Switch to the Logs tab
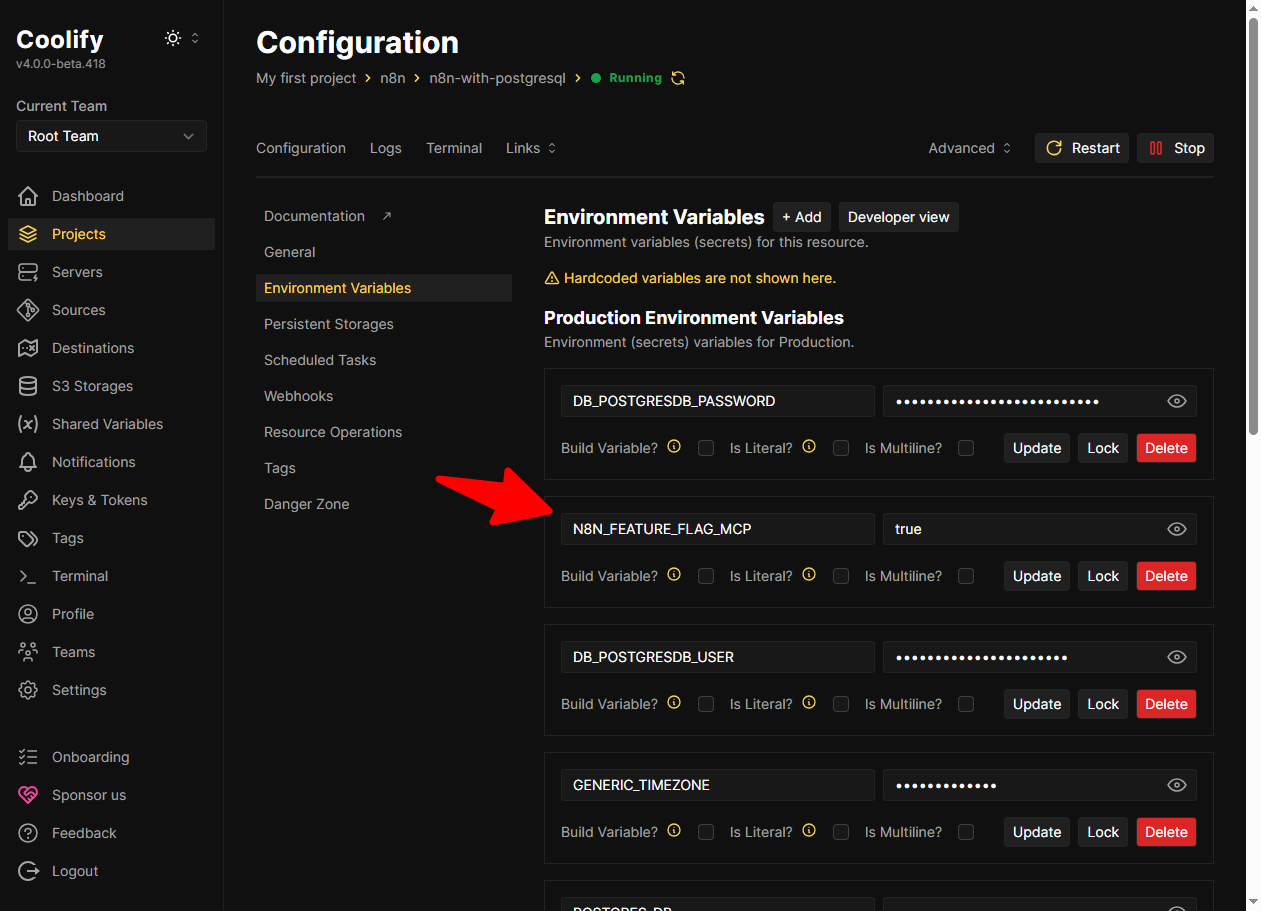The height and width of the screenshot is (911, 1261). click(386, 148)
